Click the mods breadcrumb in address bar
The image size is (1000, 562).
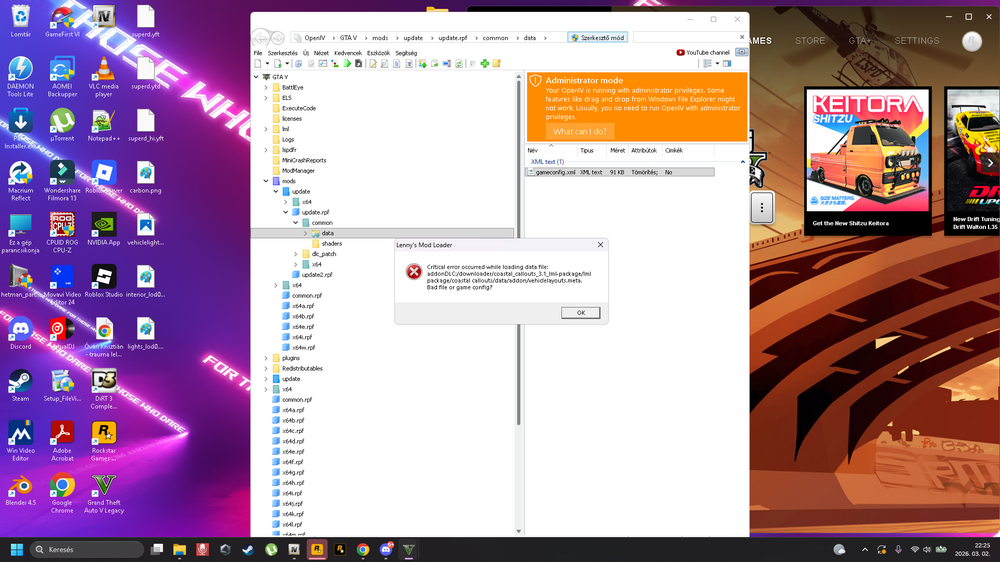coord(380,38)
